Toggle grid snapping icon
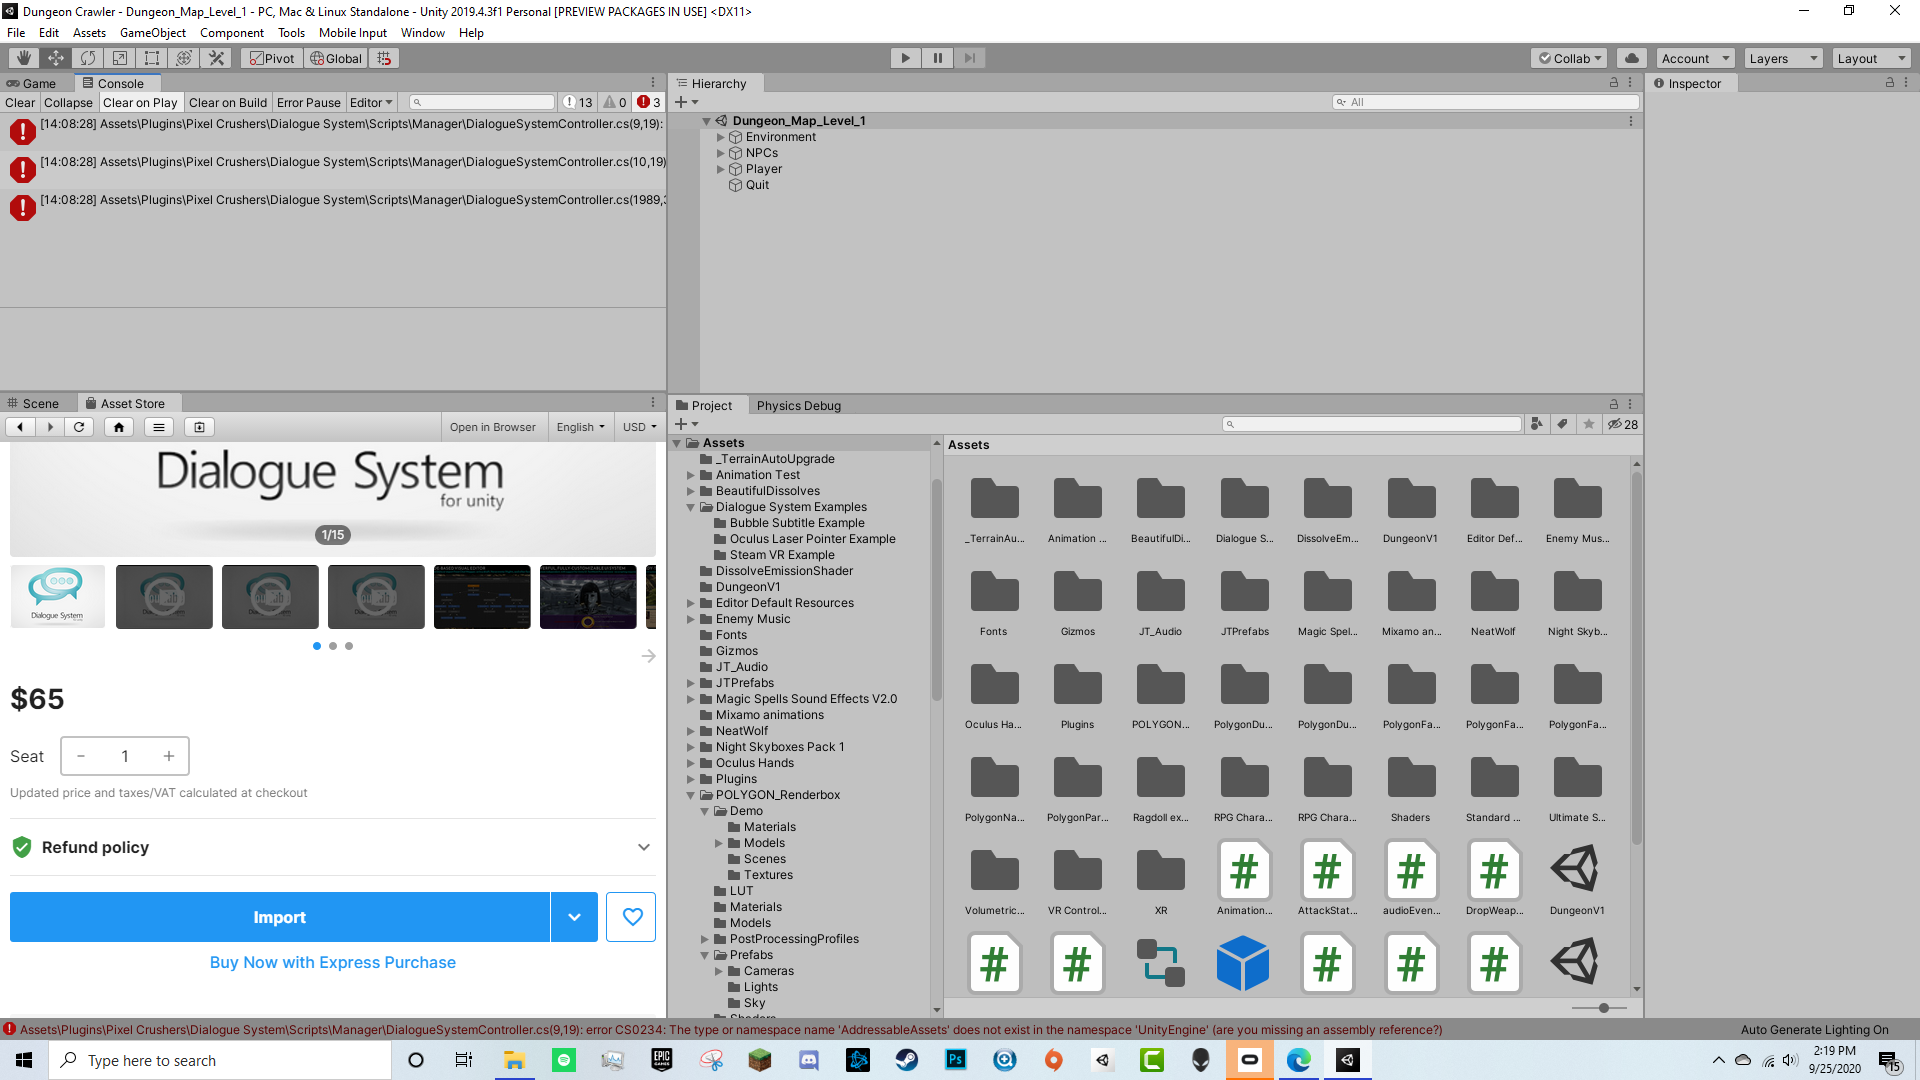1920x1080 pixels. coord(384,58)
